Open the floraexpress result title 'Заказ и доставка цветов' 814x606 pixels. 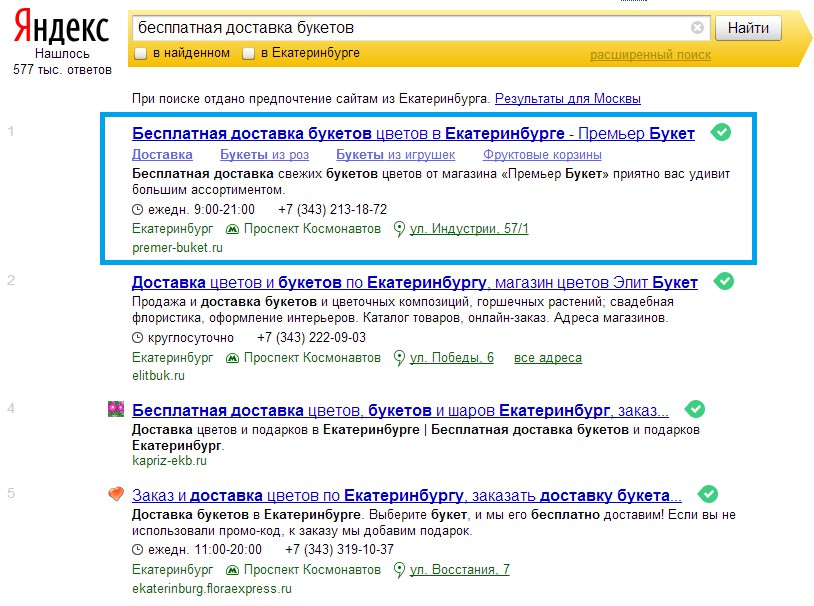click(x=407, y=495)
